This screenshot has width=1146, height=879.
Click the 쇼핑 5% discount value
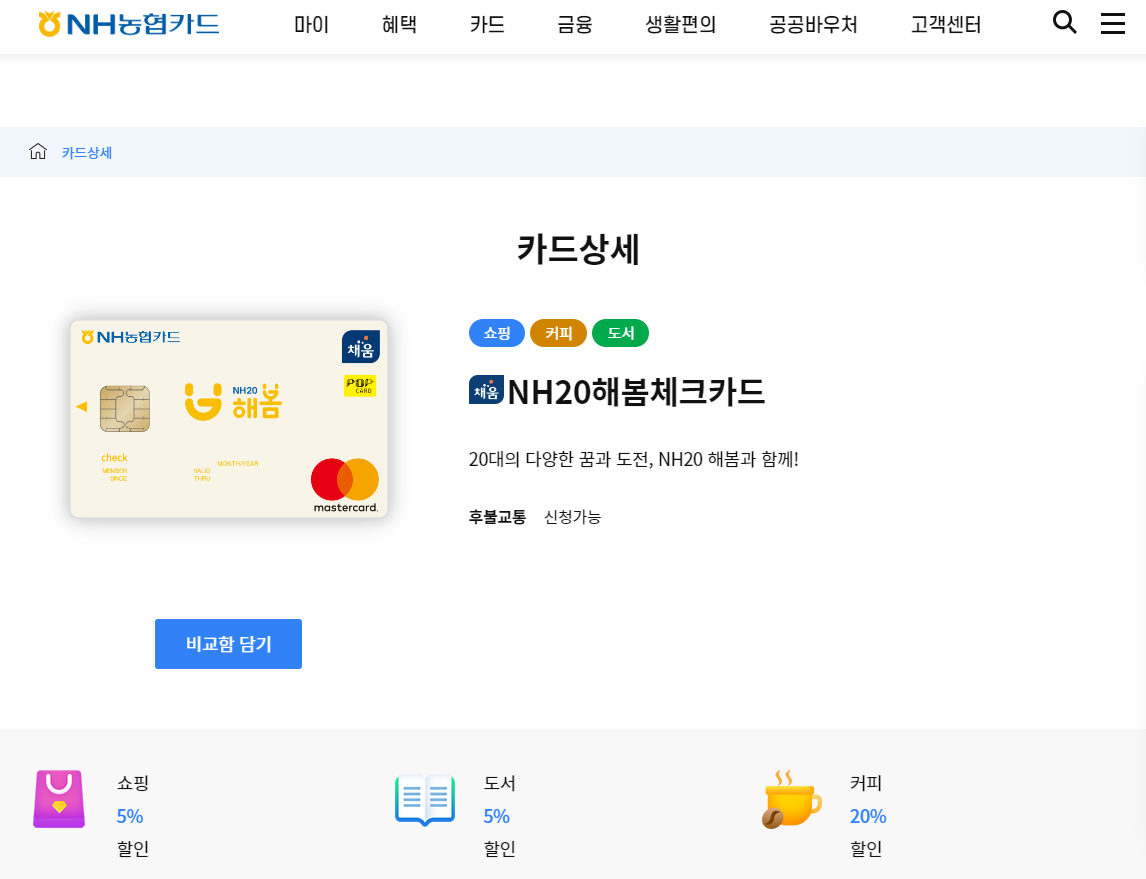[x=130, y=816]
